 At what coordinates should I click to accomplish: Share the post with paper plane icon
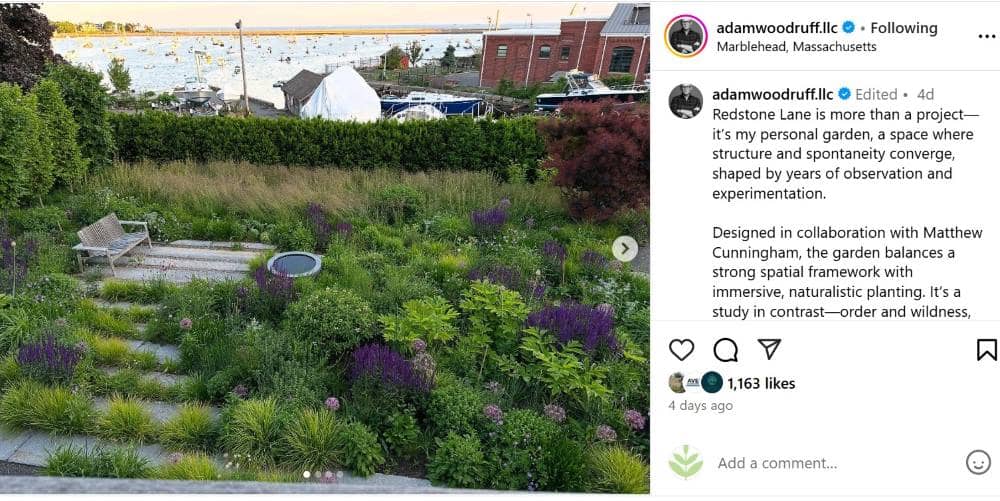tap(769, 349)
